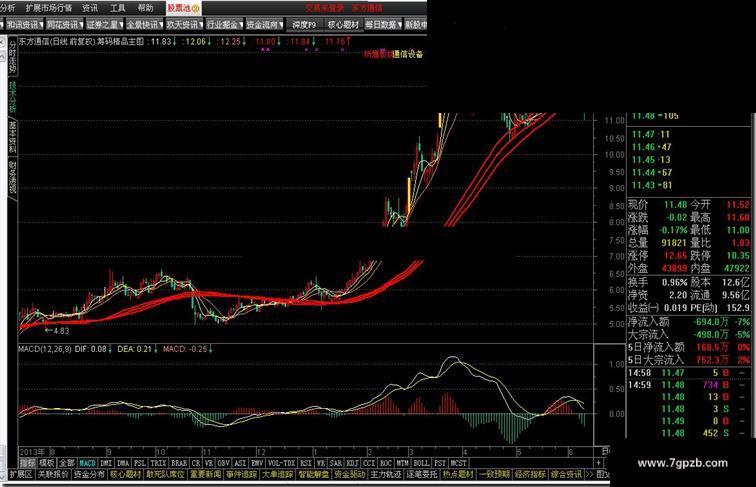756x487 pixels.
Task: Select the 模板 tab at bottom
Action: point(47,463)
